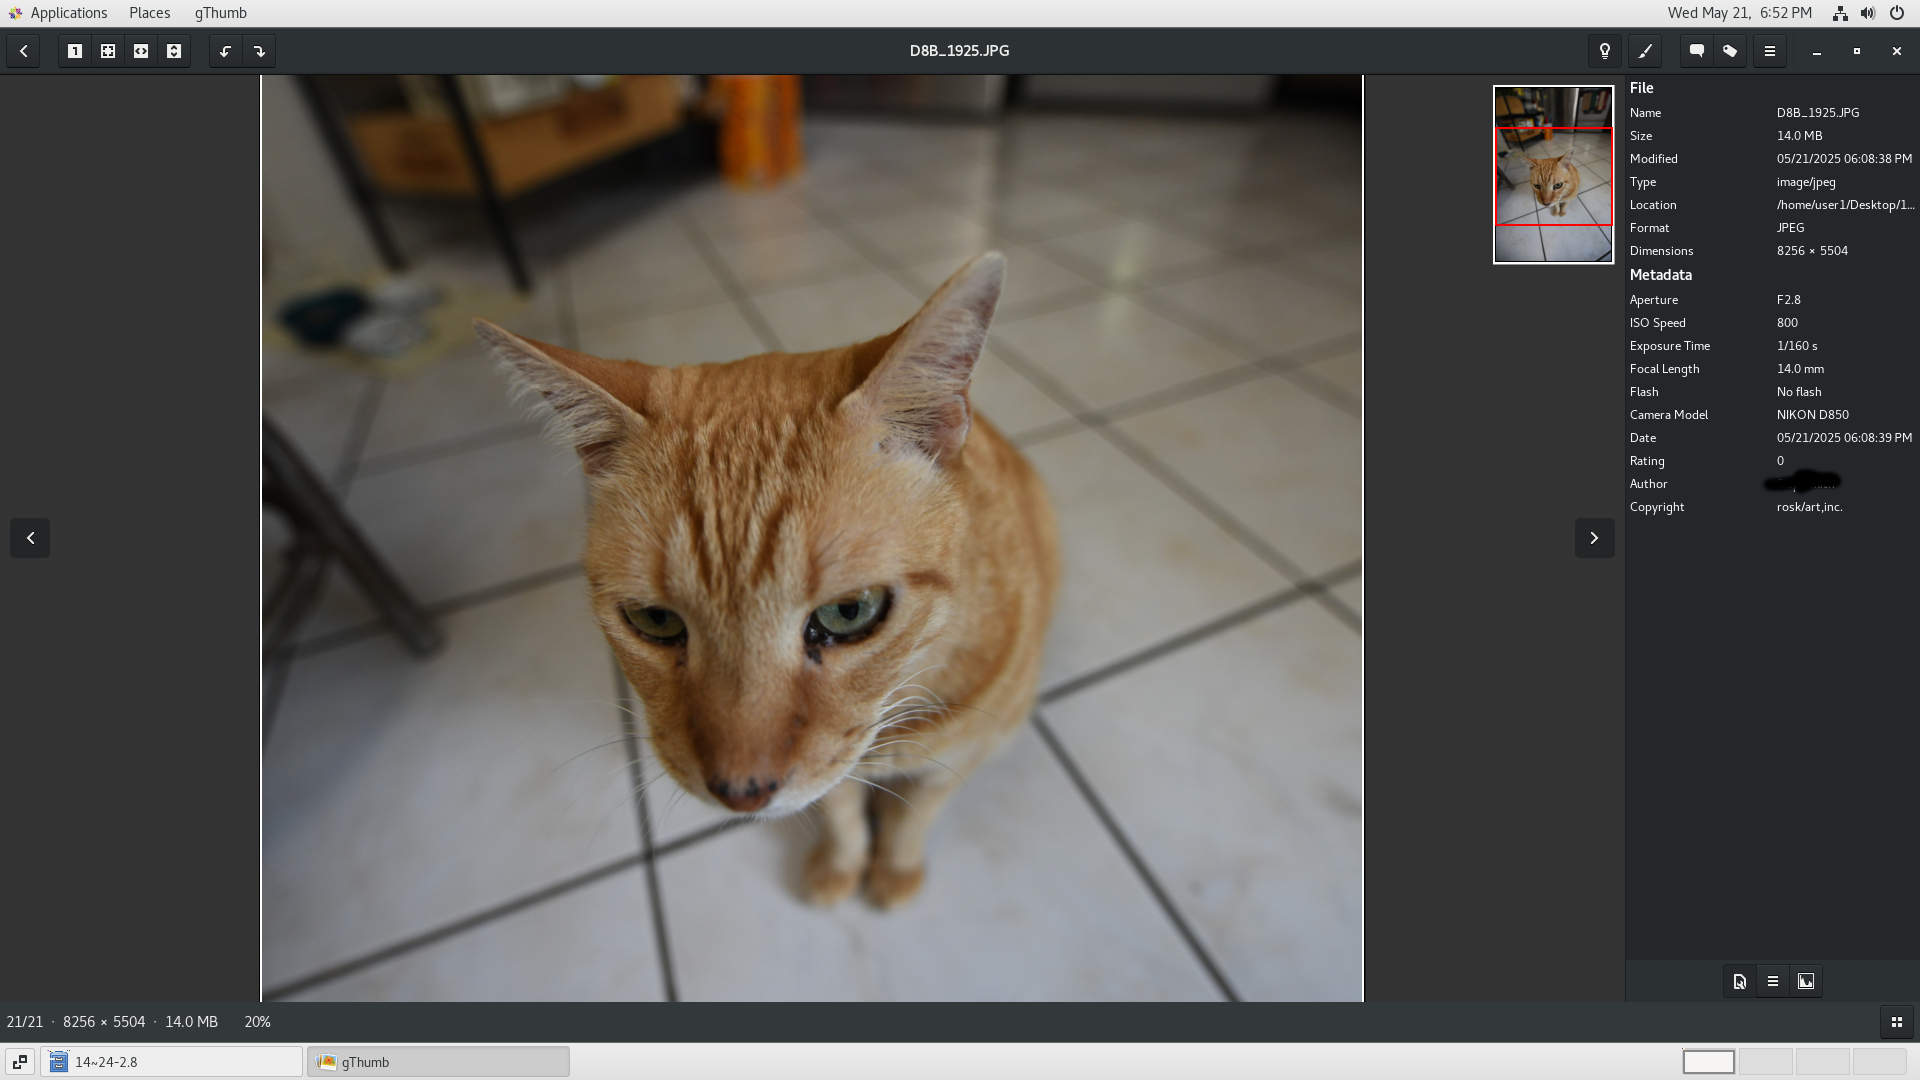Click the File section heading
The height and width of the screenshot is (1080, 1920).
point(1641,88)
